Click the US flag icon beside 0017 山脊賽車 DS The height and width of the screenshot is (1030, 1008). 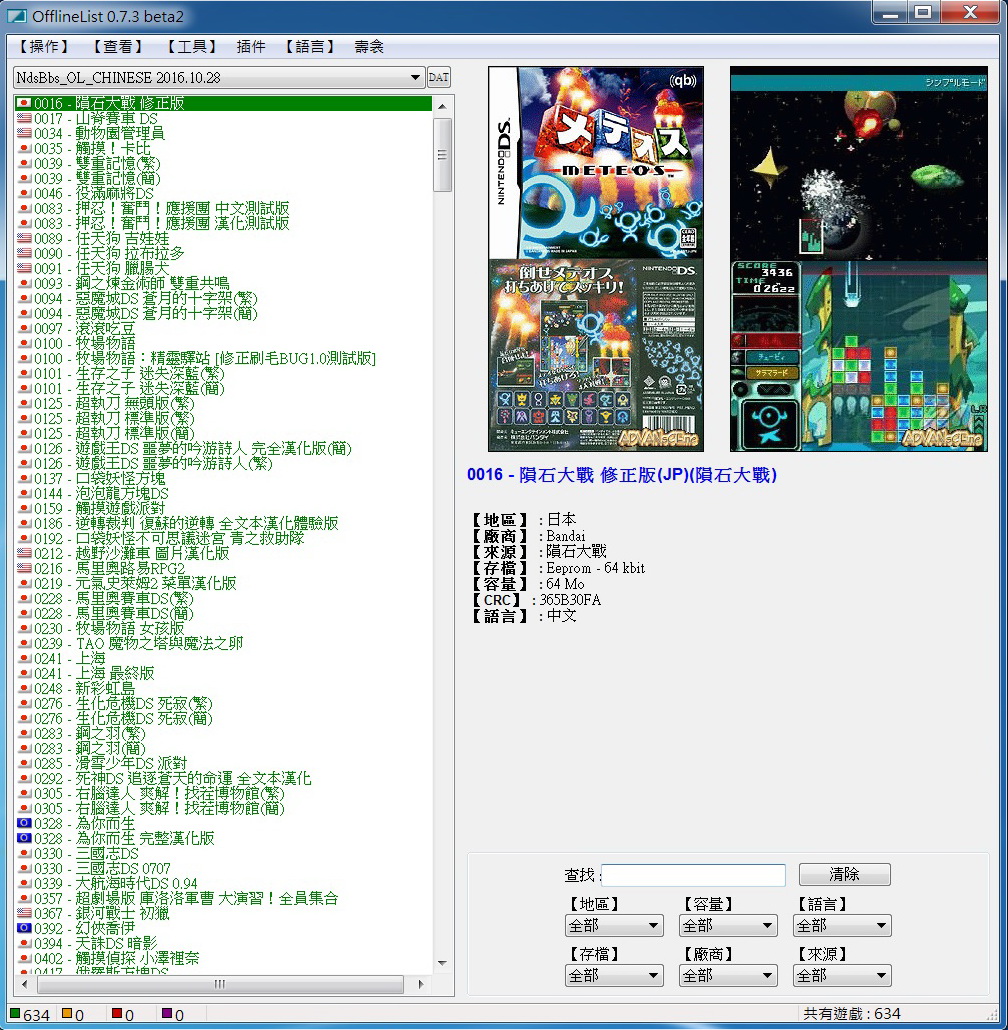point(24,118)
